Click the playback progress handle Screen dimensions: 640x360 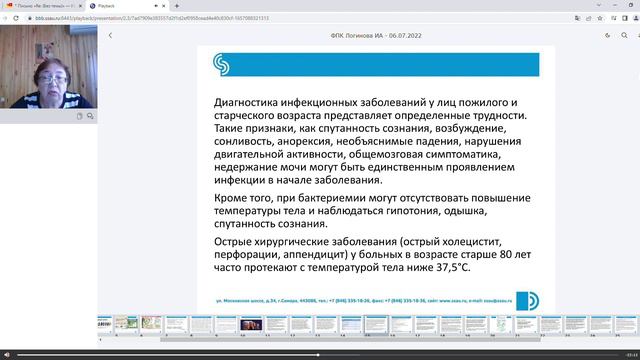318,355
